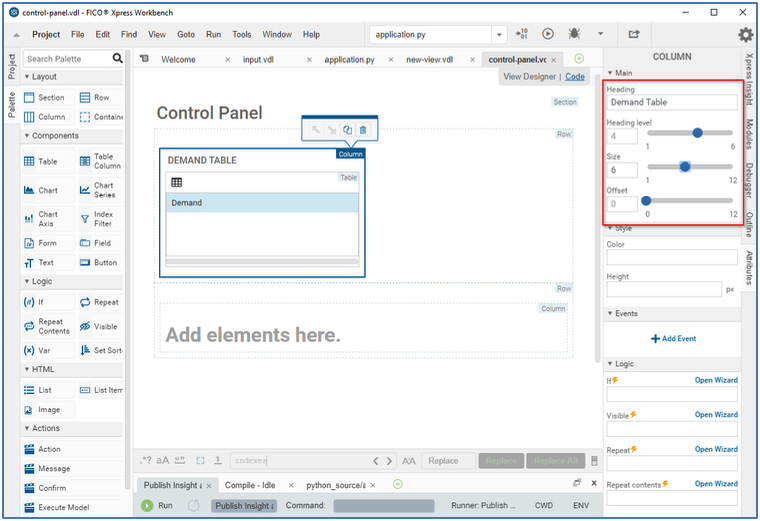Select the Chart Series component
This screenshot has width=760, height=521.
[100, 190]
